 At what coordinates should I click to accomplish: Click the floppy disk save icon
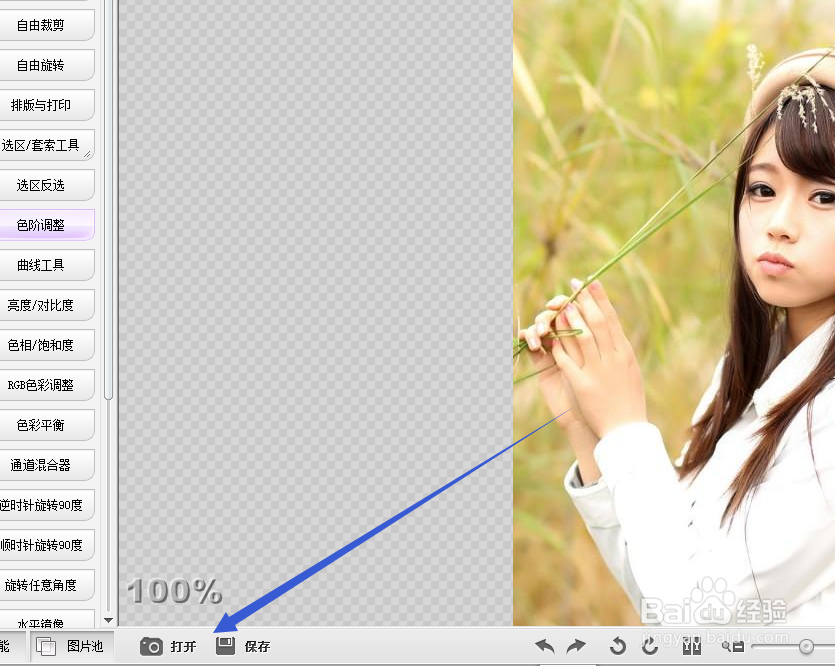[225, 646]
